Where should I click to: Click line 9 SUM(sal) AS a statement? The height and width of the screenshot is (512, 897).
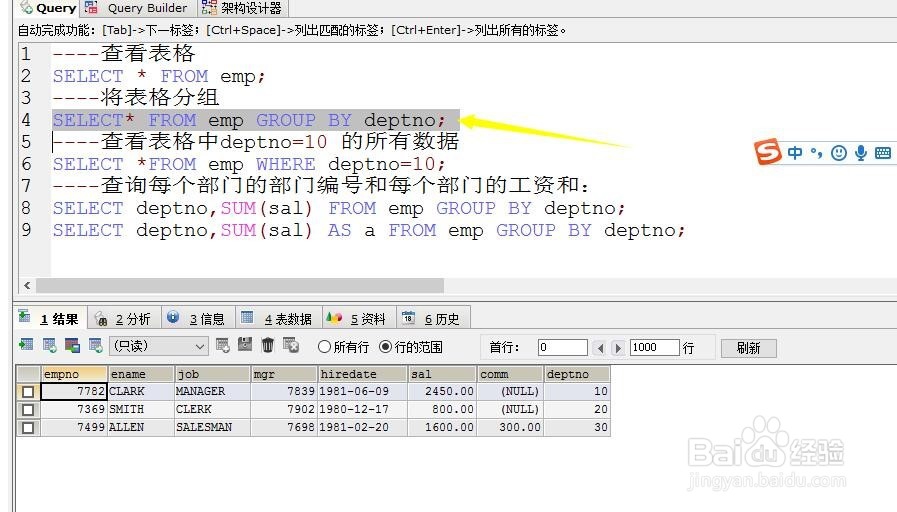pos(369,230)
